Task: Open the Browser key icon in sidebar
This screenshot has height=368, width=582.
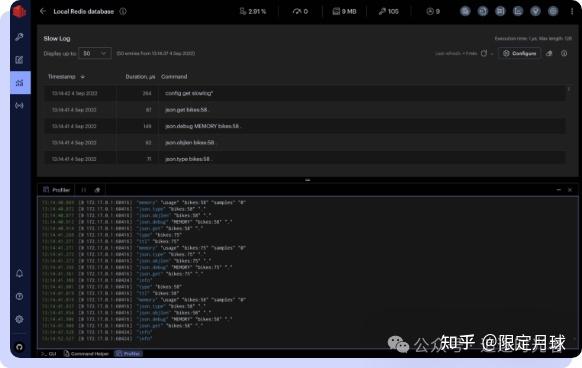Action: coord(19,37)
